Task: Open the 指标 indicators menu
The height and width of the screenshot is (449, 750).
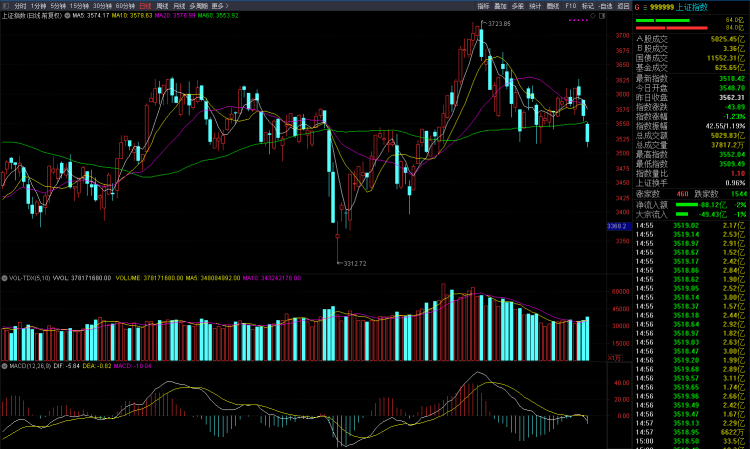Action: [x=484, y=6]
